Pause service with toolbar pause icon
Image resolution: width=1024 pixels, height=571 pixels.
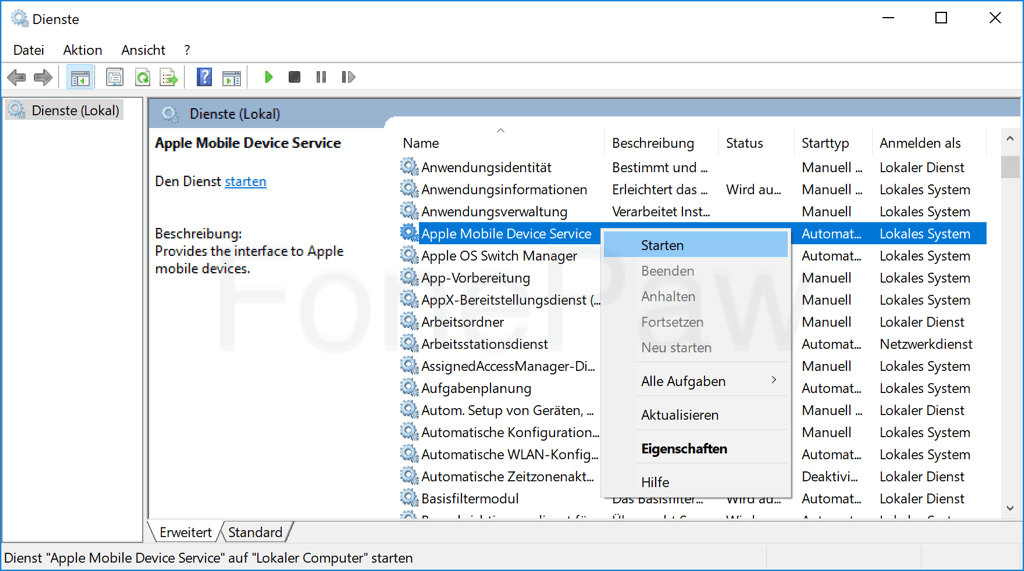321,77
